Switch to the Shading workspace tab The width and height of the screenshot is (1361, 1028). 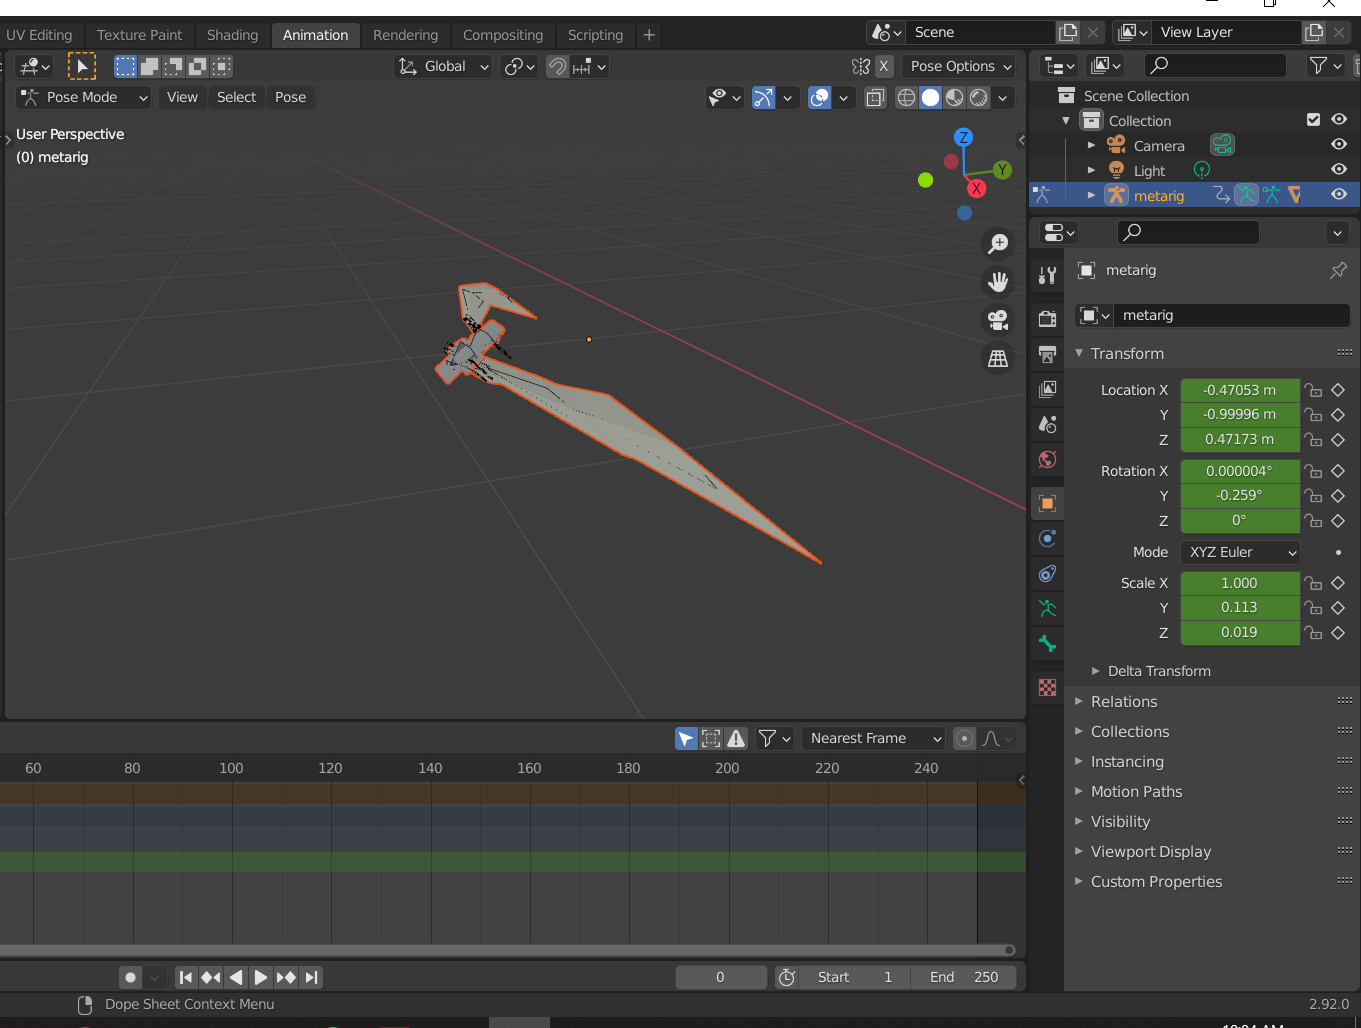[232, 35]
